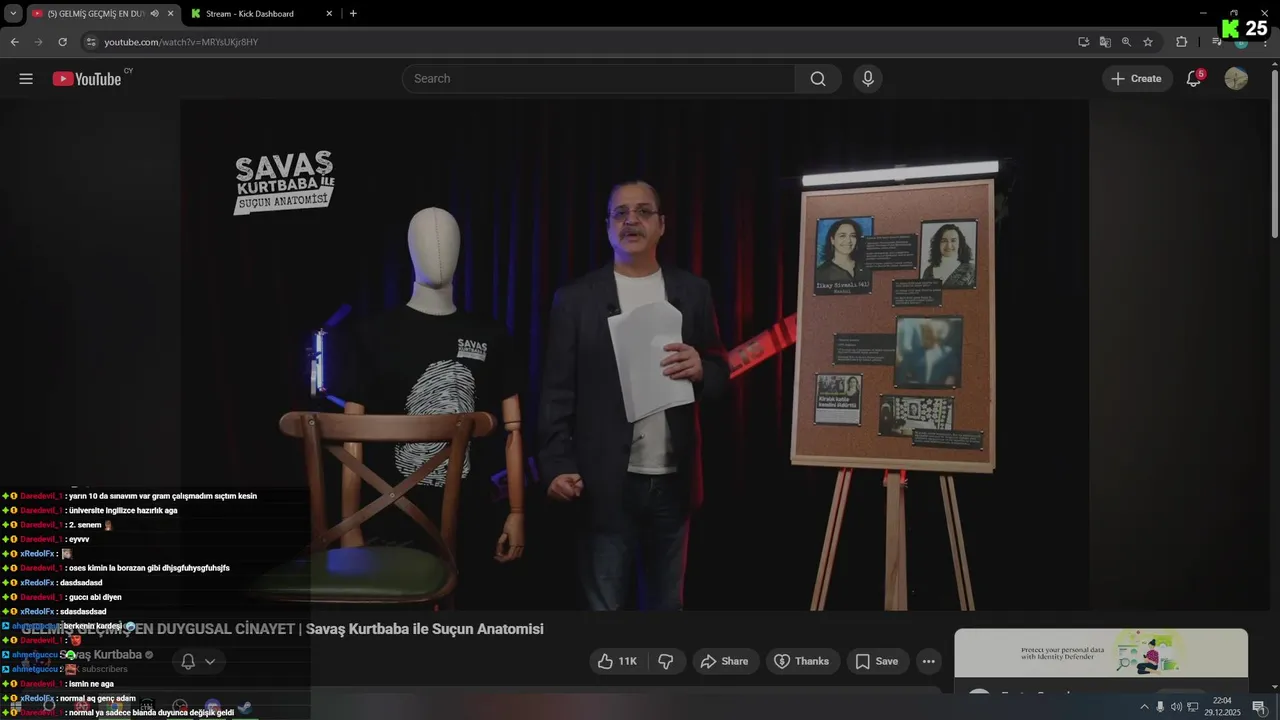Open the zoom magnifier in address bar

point(1126,42)
